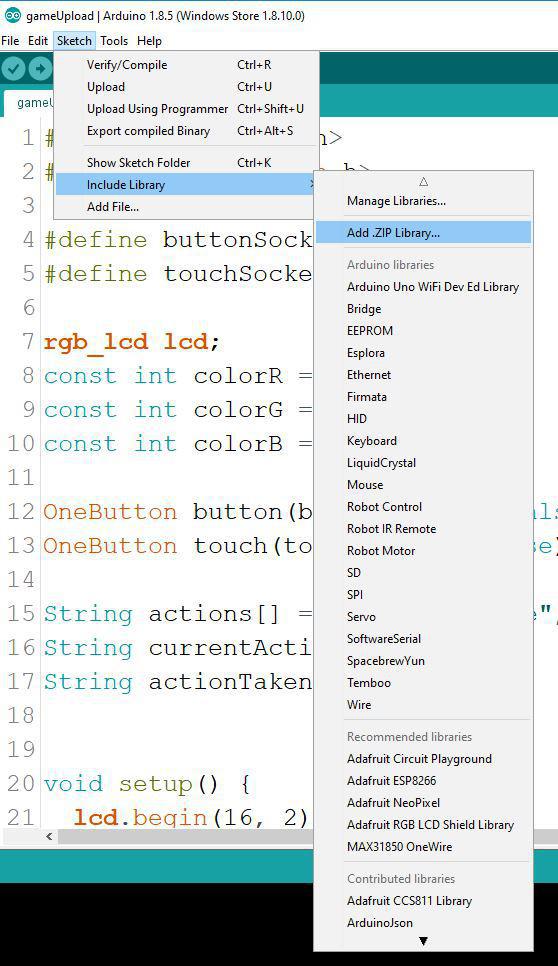Include Adafruit RGB LCD Shield Library
558x966 pixels.
click(423, 826)
